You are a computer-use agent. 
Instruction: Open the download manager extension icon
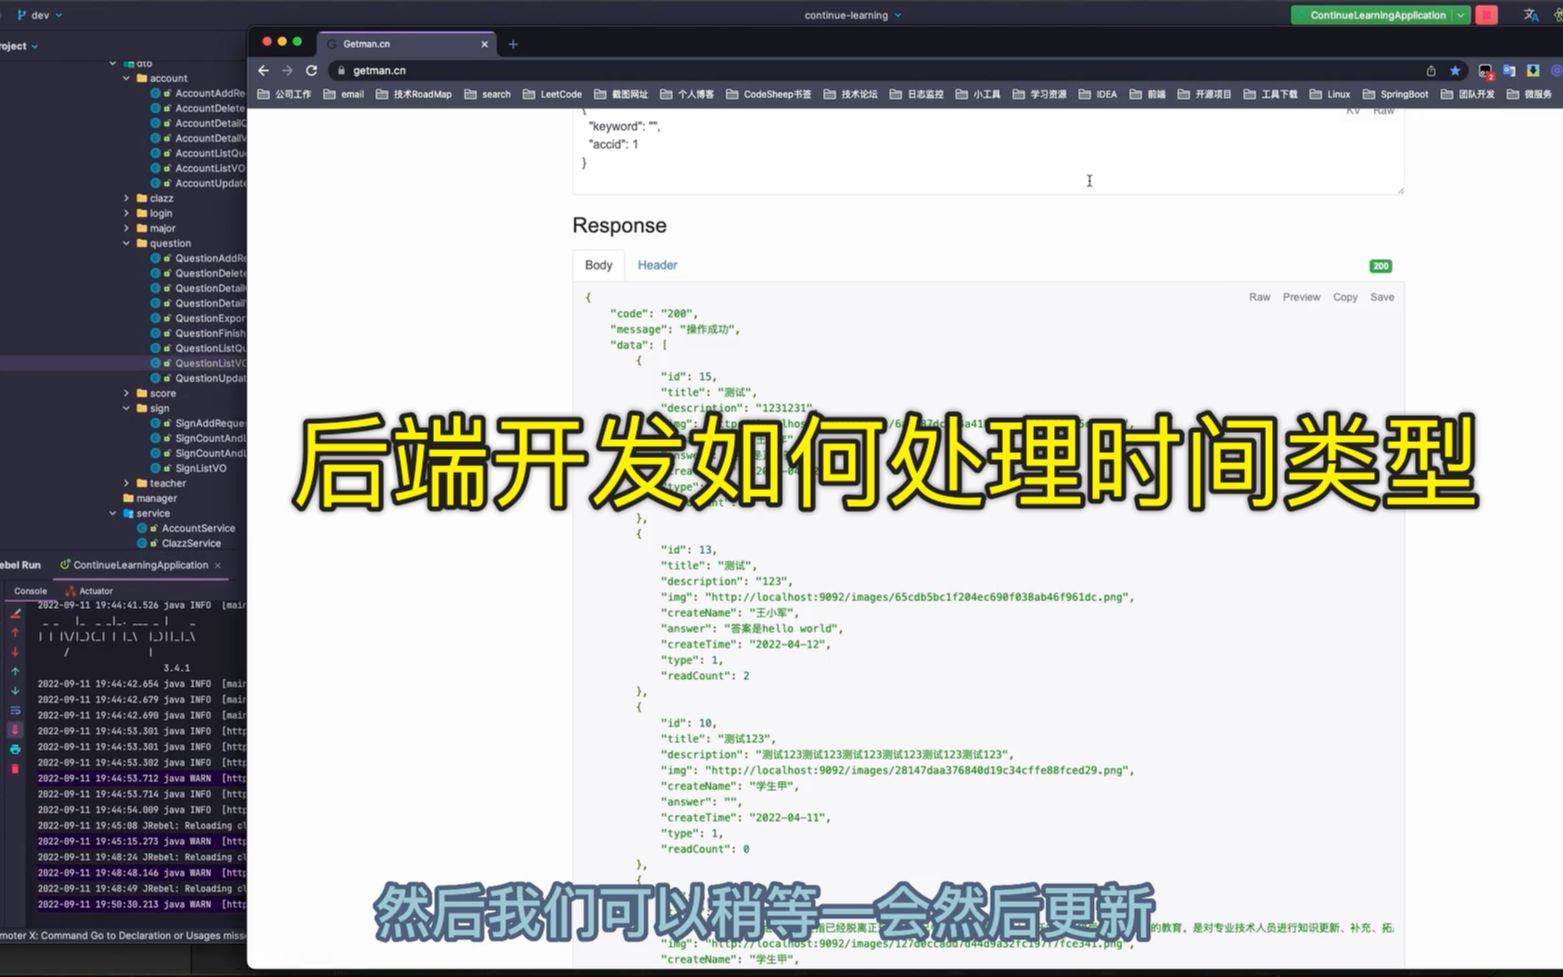pos(1532,70)
